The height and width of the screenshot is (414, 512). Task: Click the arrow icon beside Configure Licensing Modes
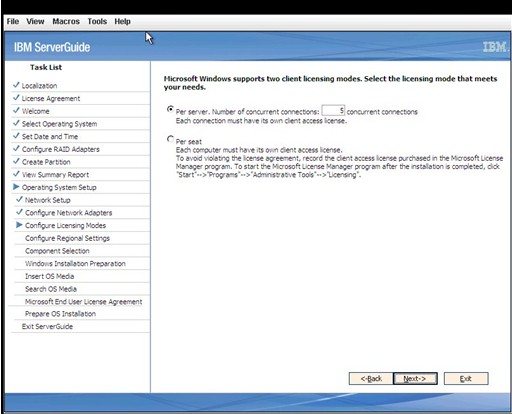pos(19,225)
